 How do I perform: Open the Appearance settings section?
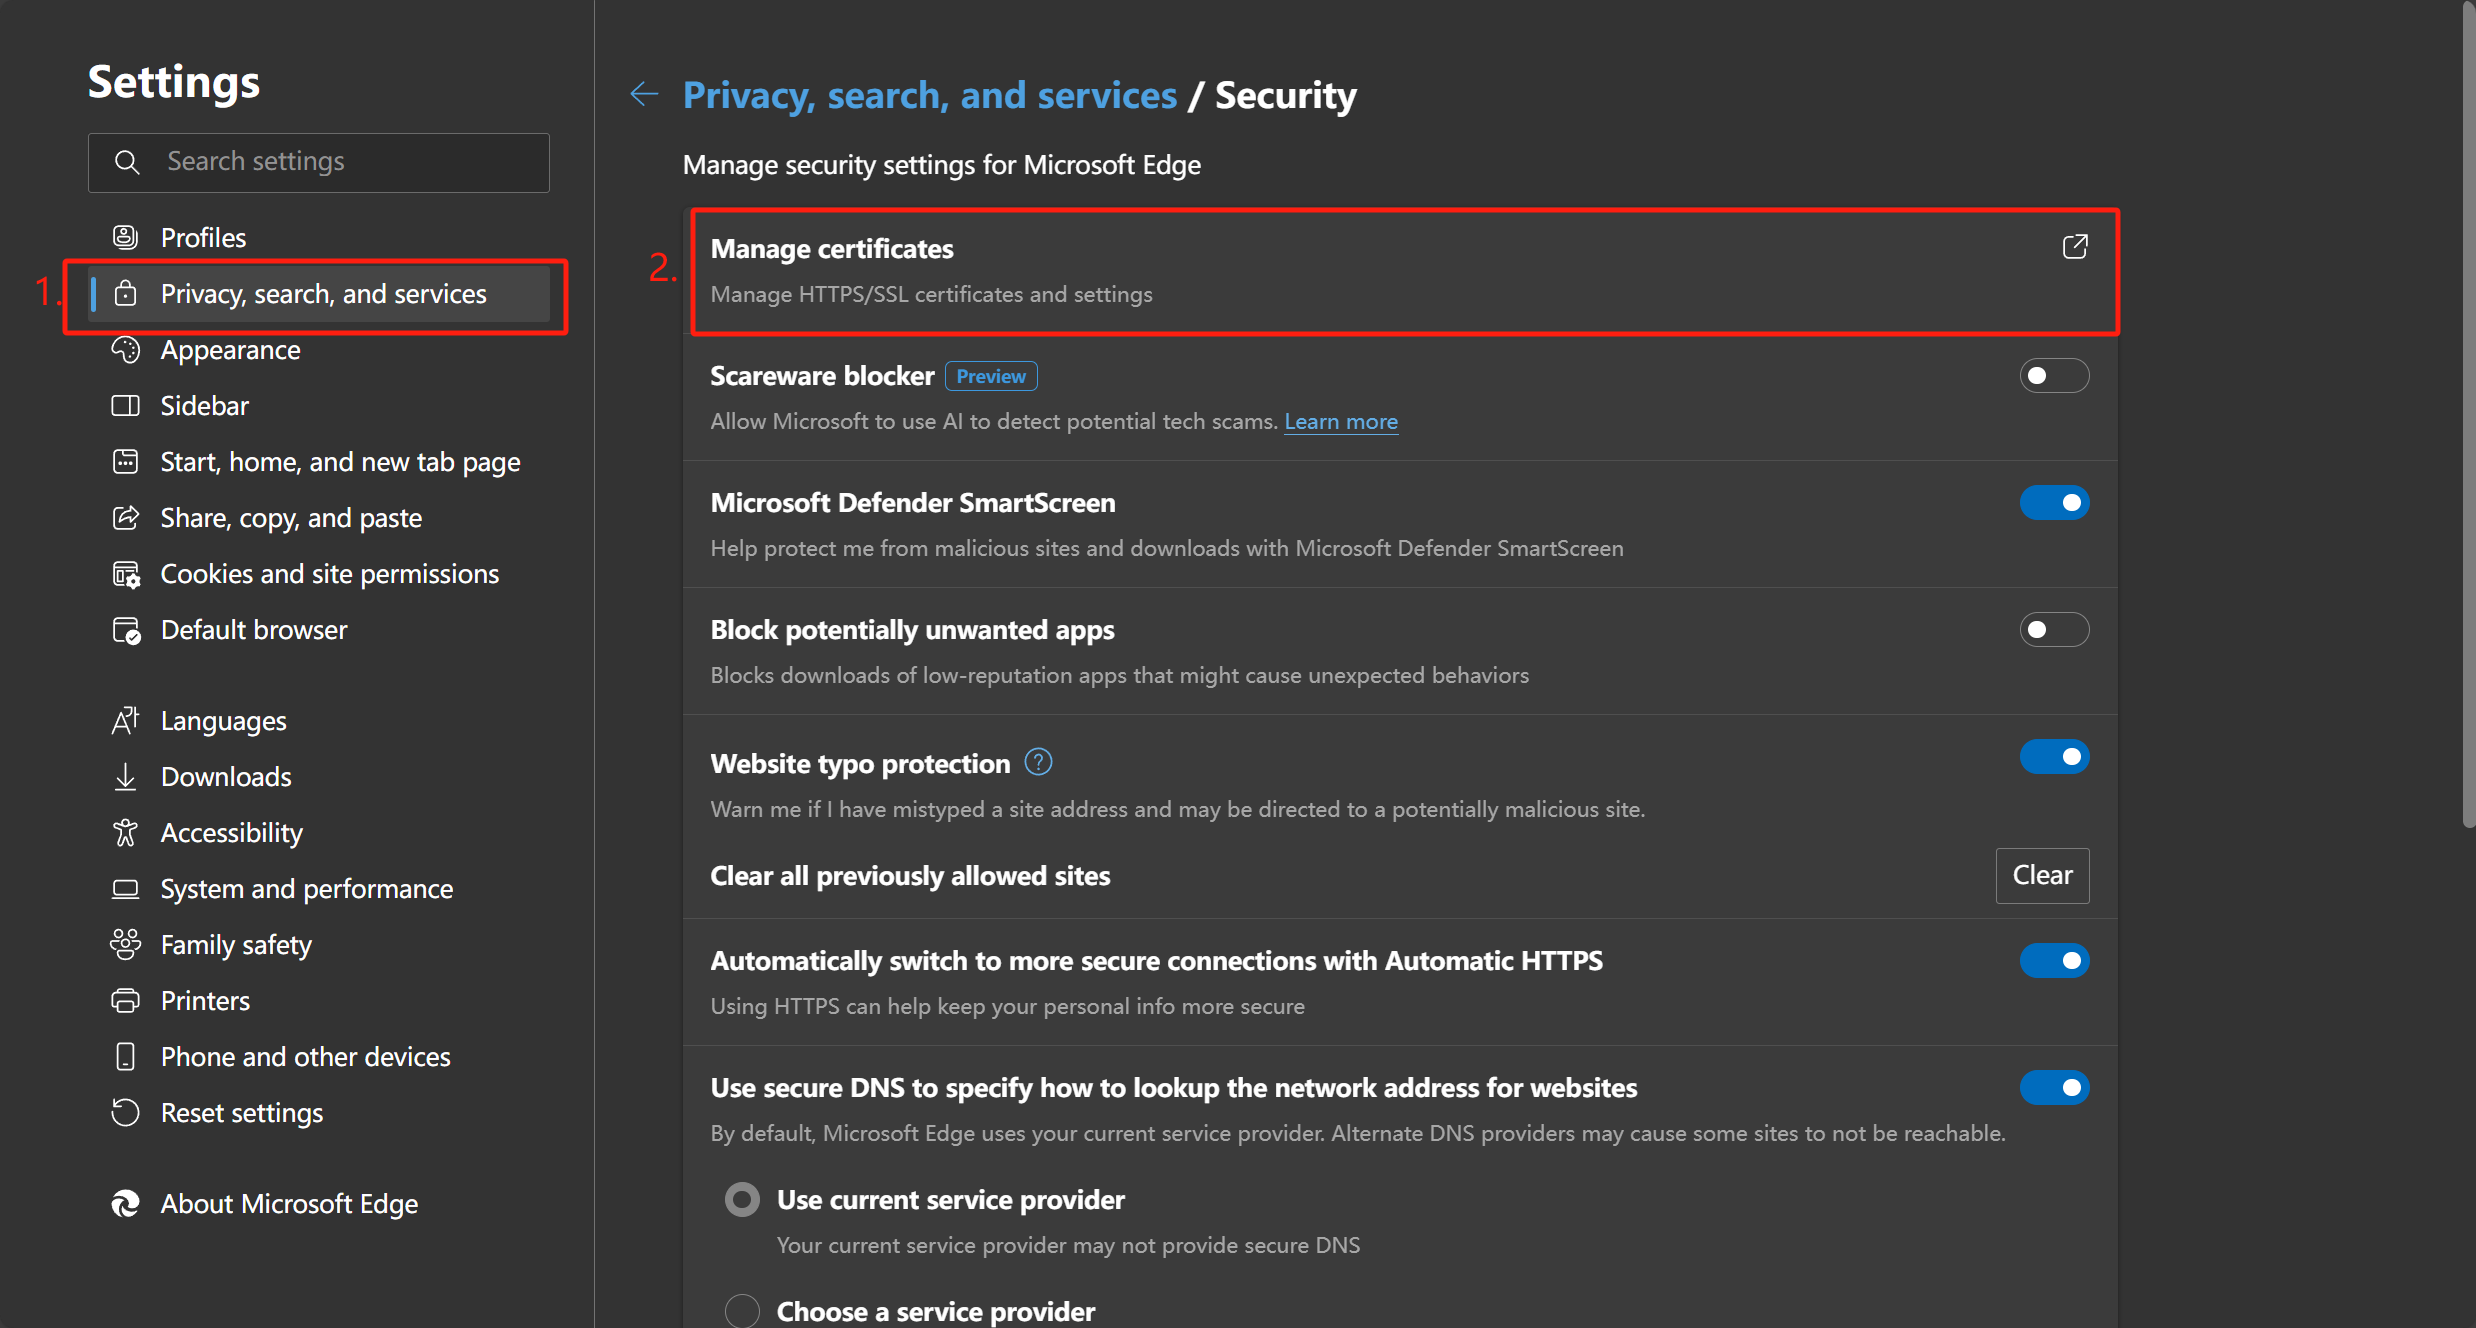click(x=230, y=350)
